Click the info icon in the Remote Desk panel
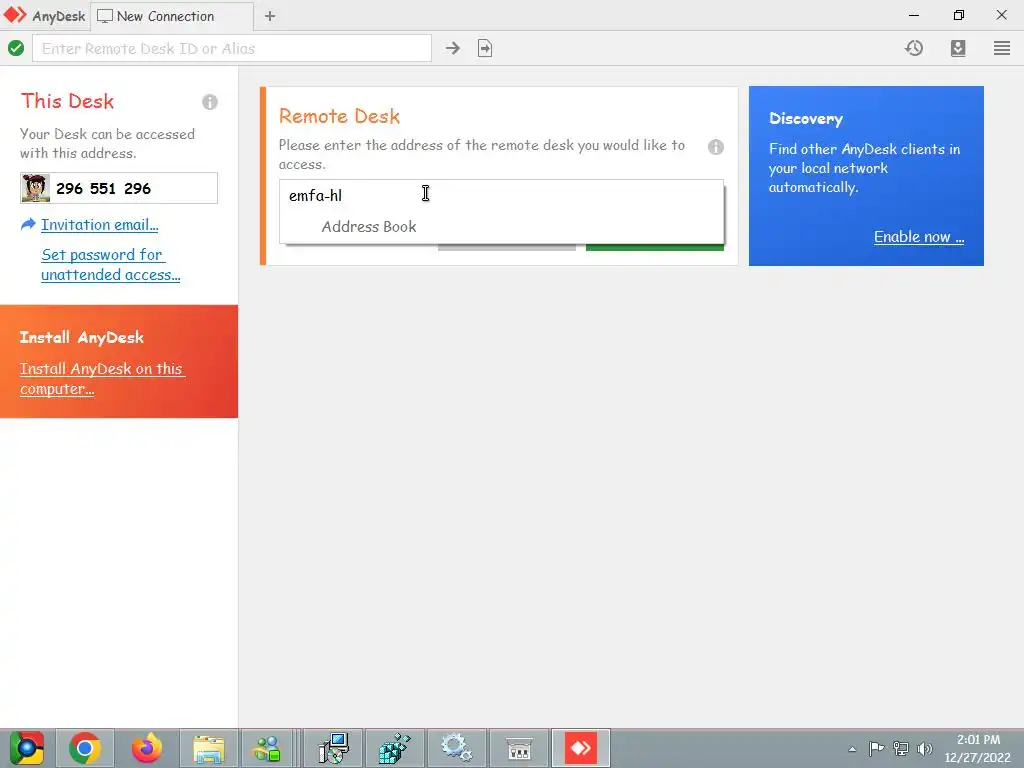 coord(716,147)
